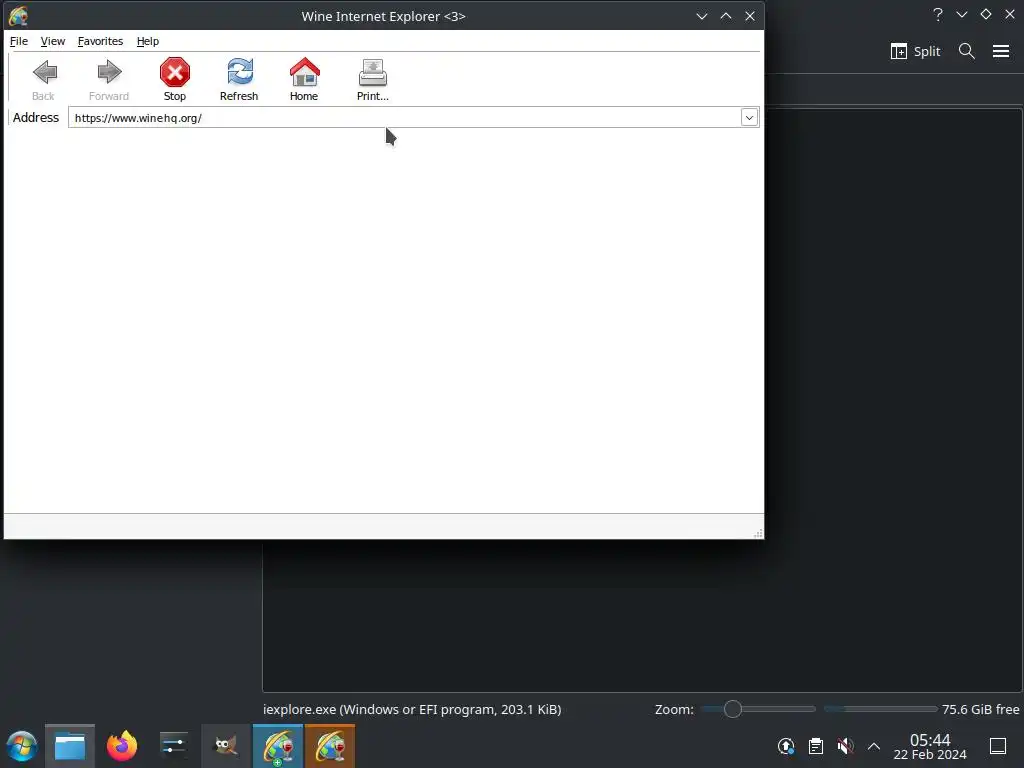This screenshot has height=768, width=1024.
Task: Click the file manager help question mark
Action: pos(938,14)
